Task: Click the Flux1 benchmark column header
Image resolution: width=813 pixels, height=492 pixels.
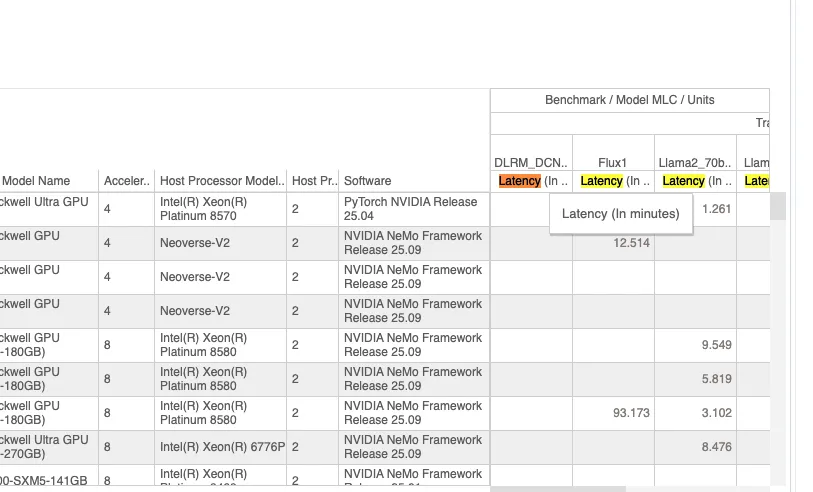Action: [x=613, y=162]
